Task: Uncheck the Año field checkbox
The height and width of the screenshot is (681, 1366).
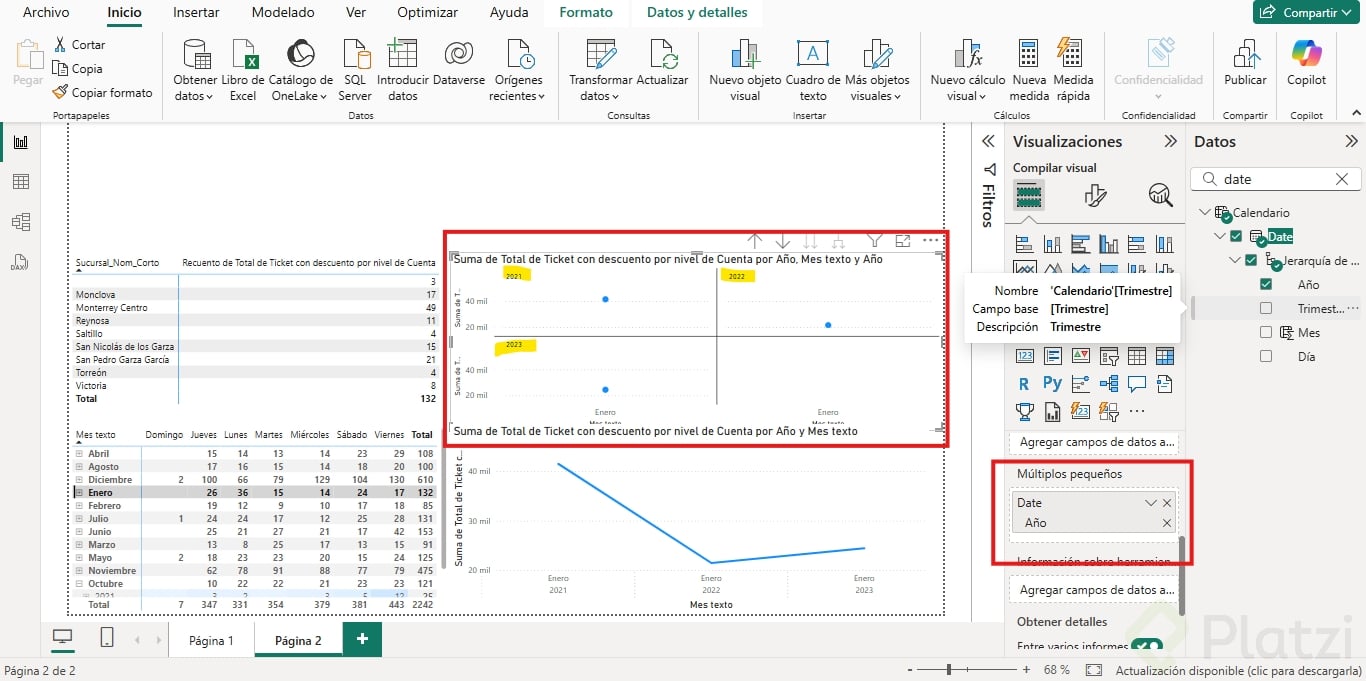Action: coord(1266,285)
